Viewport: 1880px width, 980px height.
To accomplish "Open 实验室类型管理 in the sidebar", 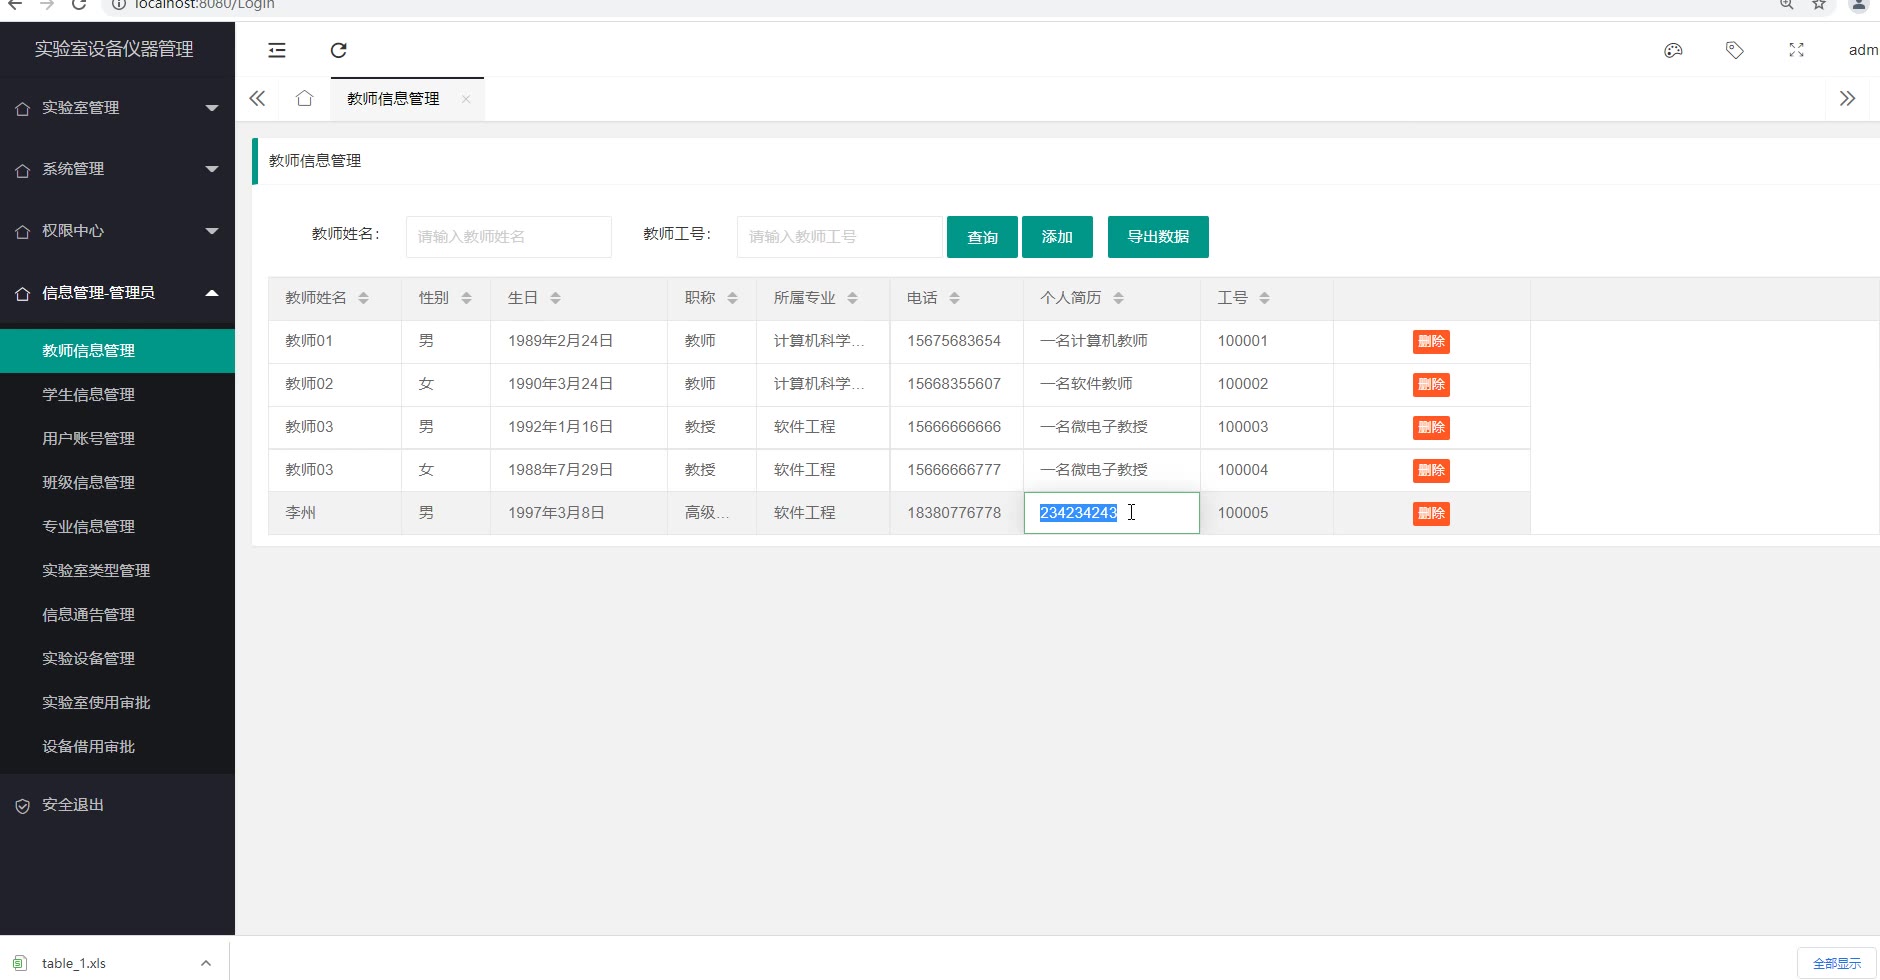I will 117,571.
